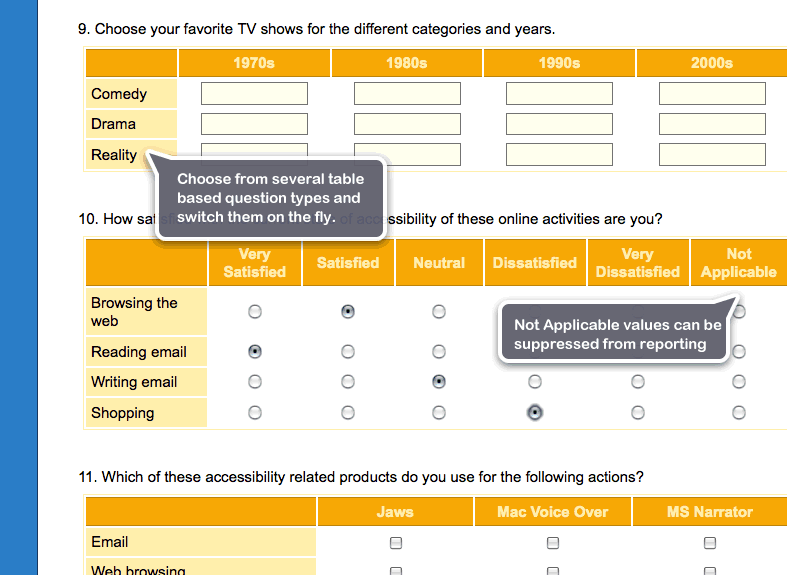The width and height of the screenshot is (787, 575).
Task: Focus the 1990s Reality text field
Action: [x=559, y=155]
